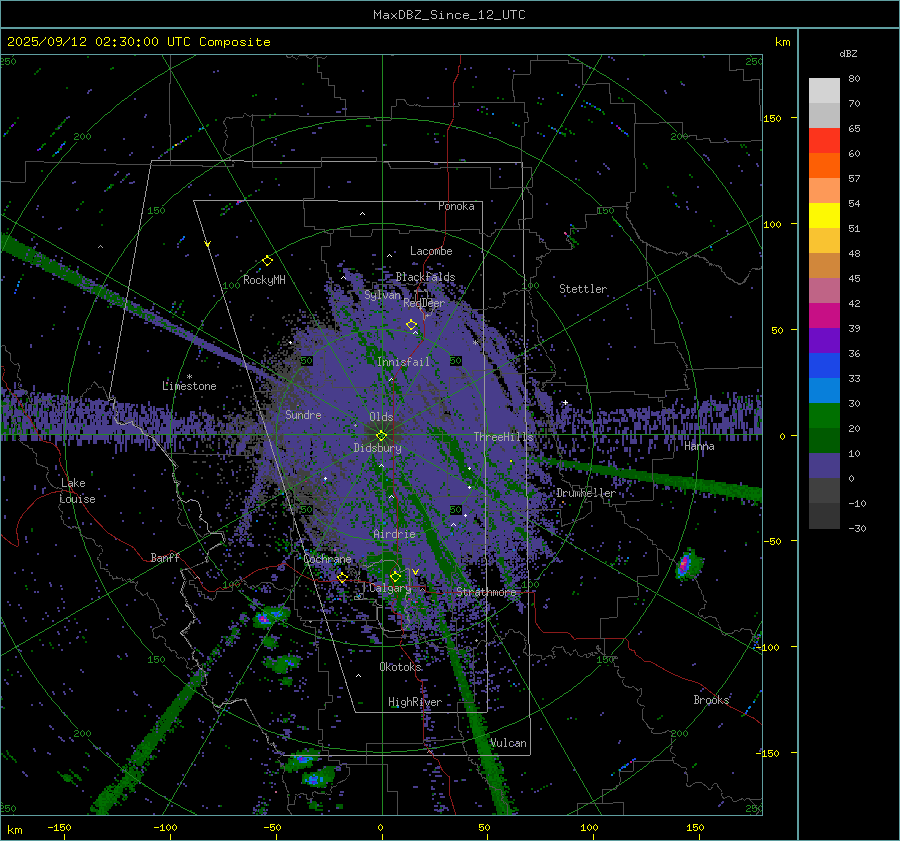
Task: Click the Lake Louise label
Action: 77,491
